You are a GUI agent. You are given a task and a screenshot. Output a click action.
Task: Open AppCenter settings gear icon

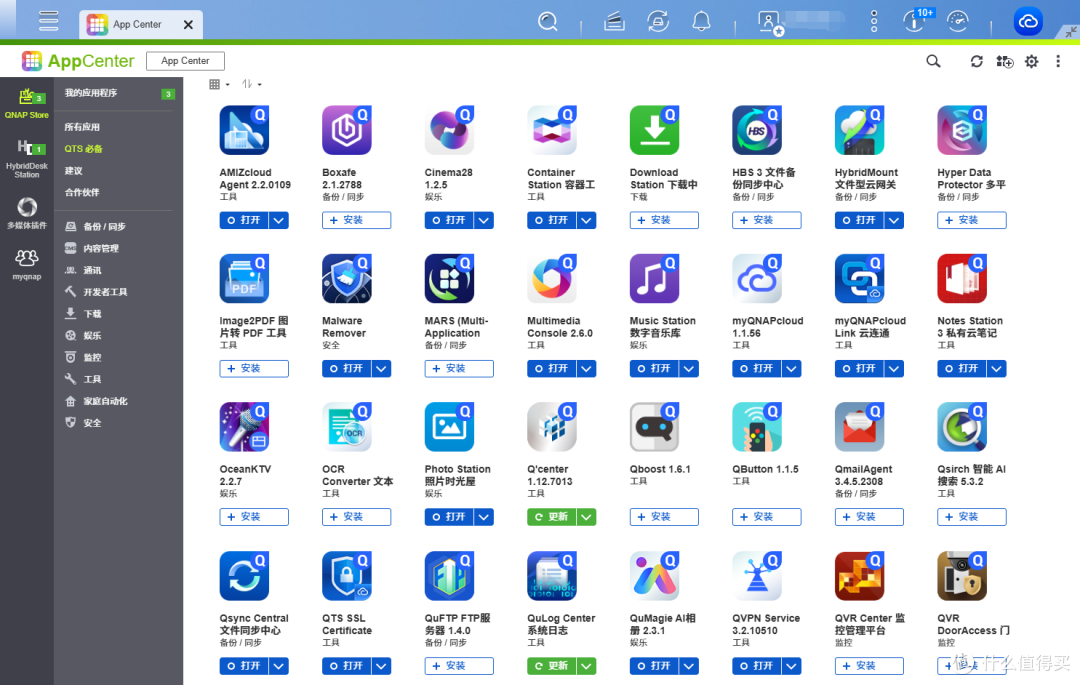click(x=1031, y=61)
